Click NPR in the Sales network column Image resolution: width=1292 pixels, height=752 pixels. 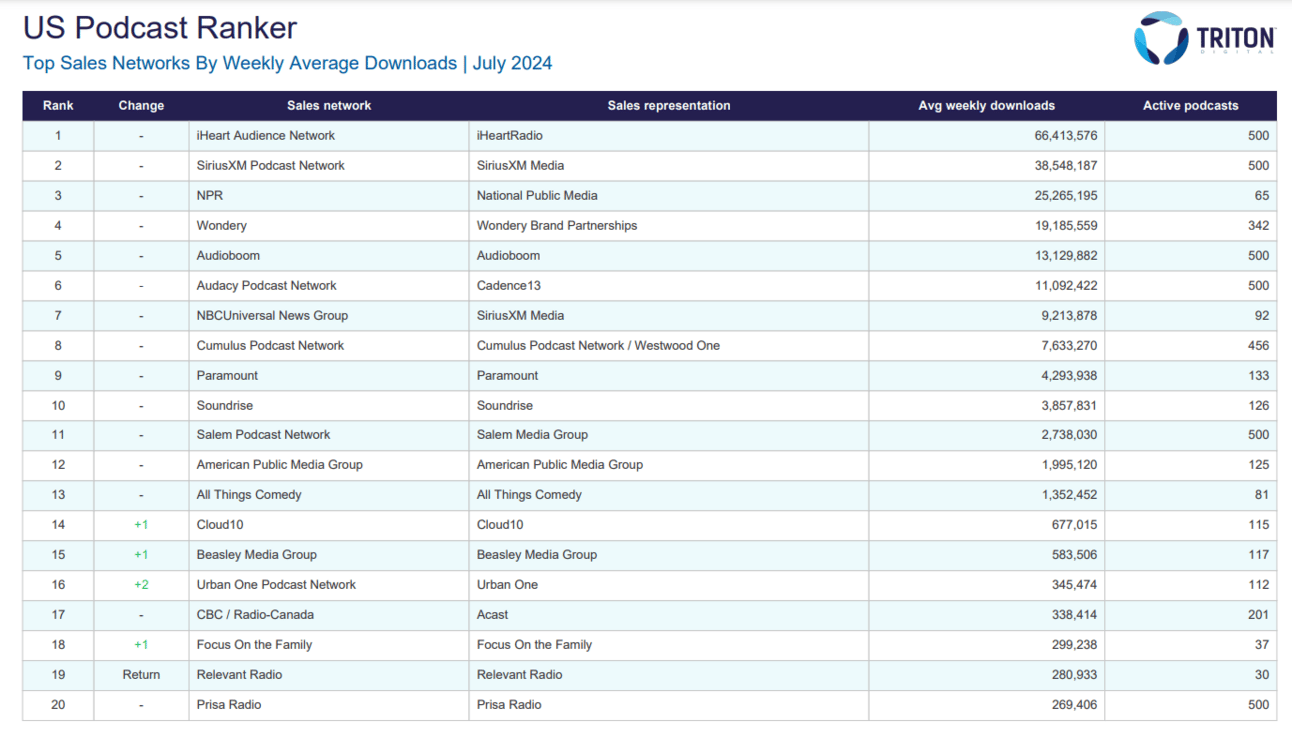(x=210, y=196)
